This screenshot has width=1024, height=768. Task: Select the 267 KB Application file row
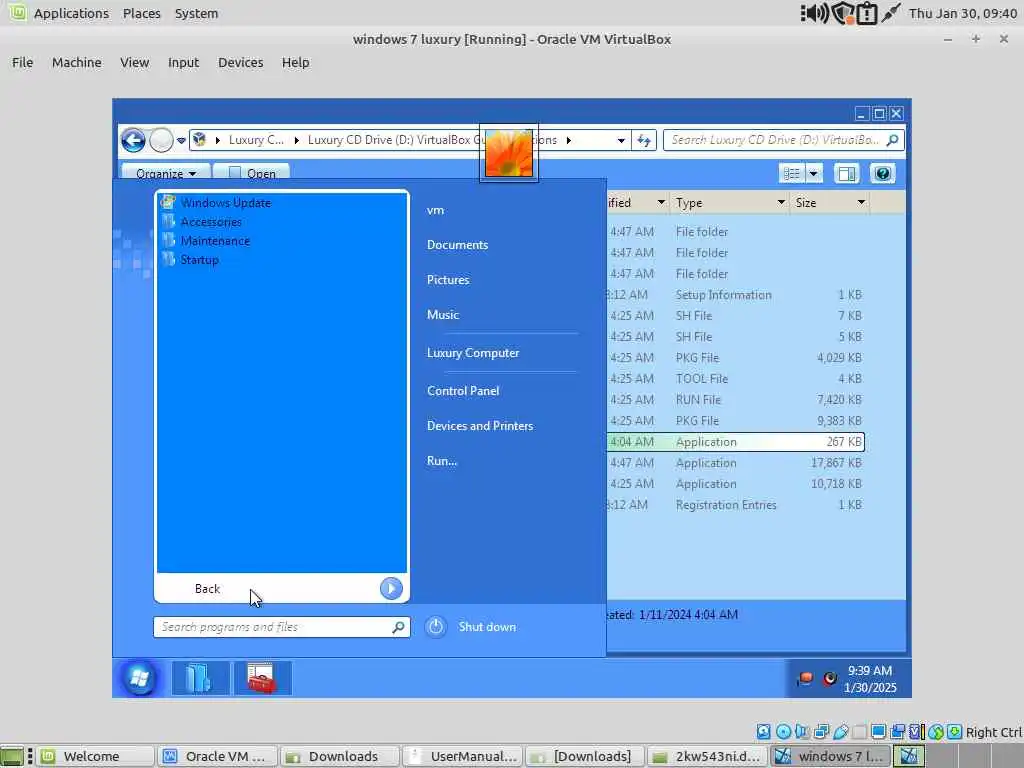pyautogui.click(x=735, y=442)
